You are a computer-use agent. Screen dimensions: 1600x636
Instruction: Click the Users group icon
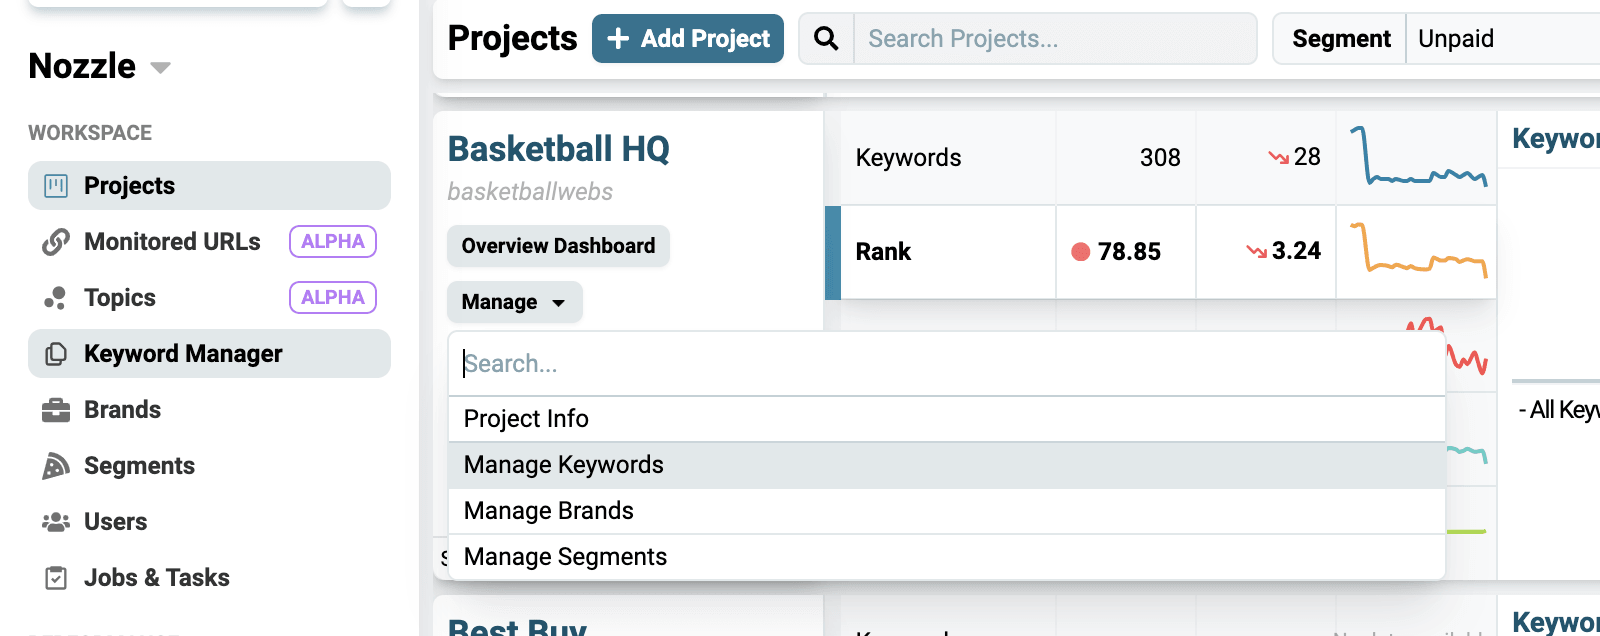pos(56,522)
